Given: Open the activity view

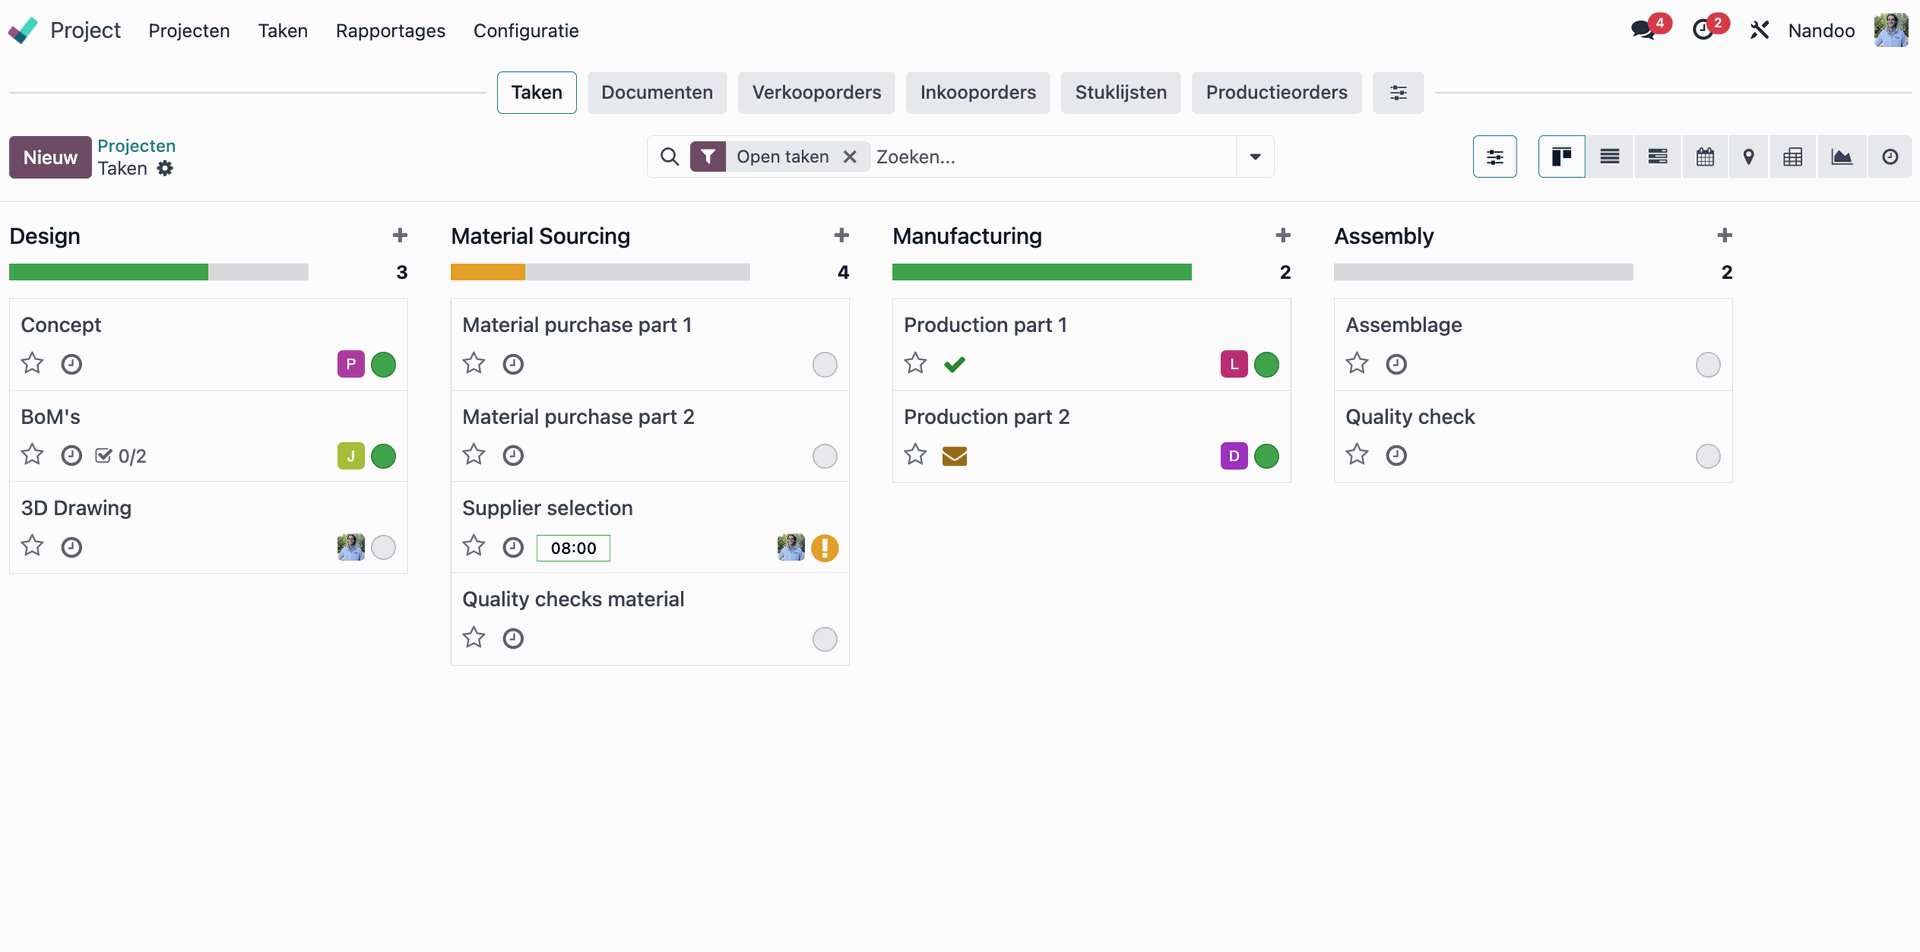Looking at the screenshot, I should click(1889, 156).
